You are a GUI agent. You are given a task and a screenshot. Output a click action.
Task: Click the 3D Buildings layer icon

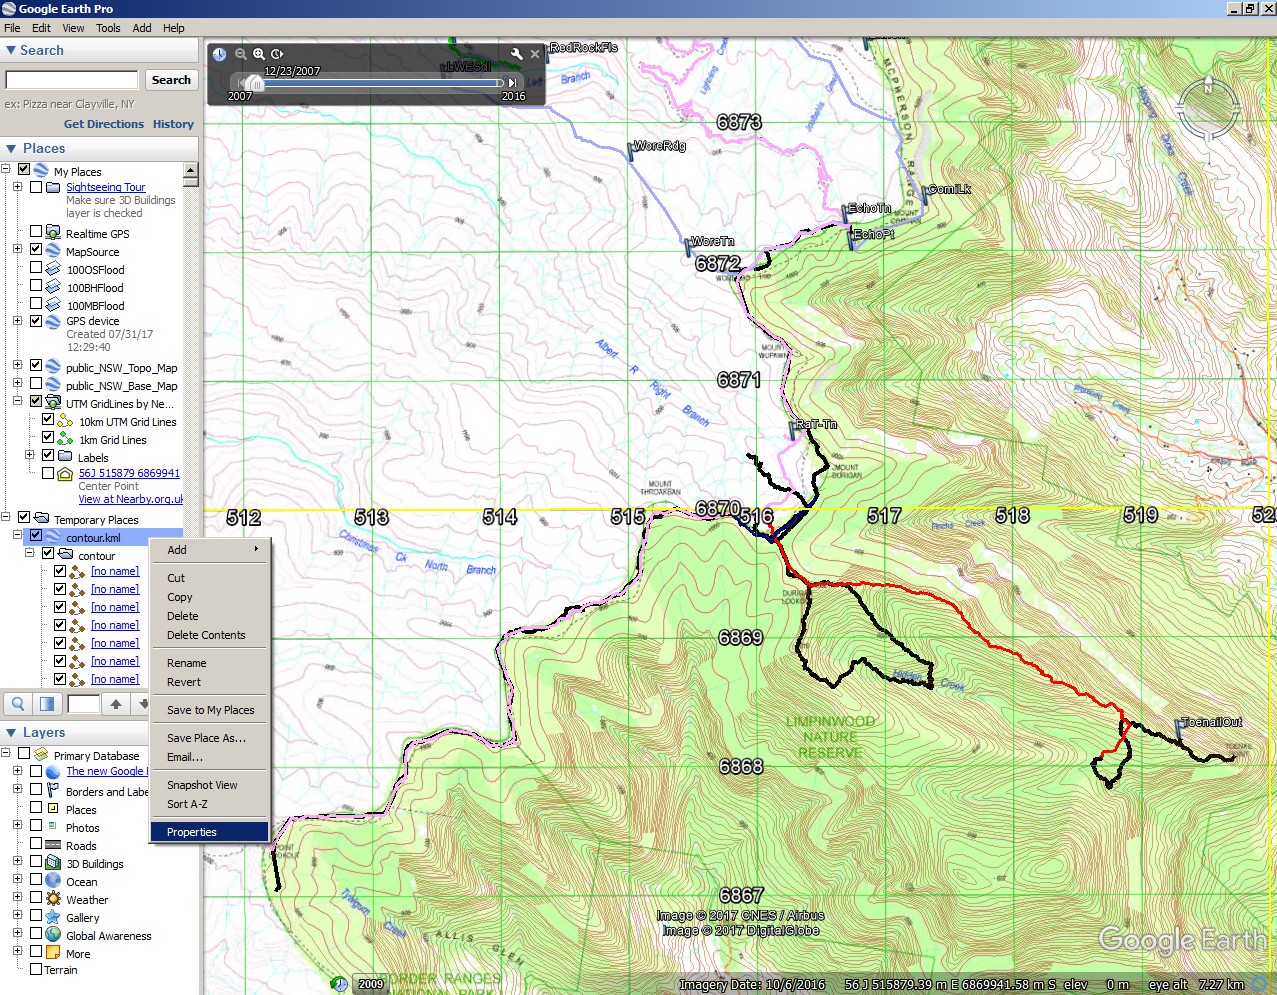click(53, 863)
